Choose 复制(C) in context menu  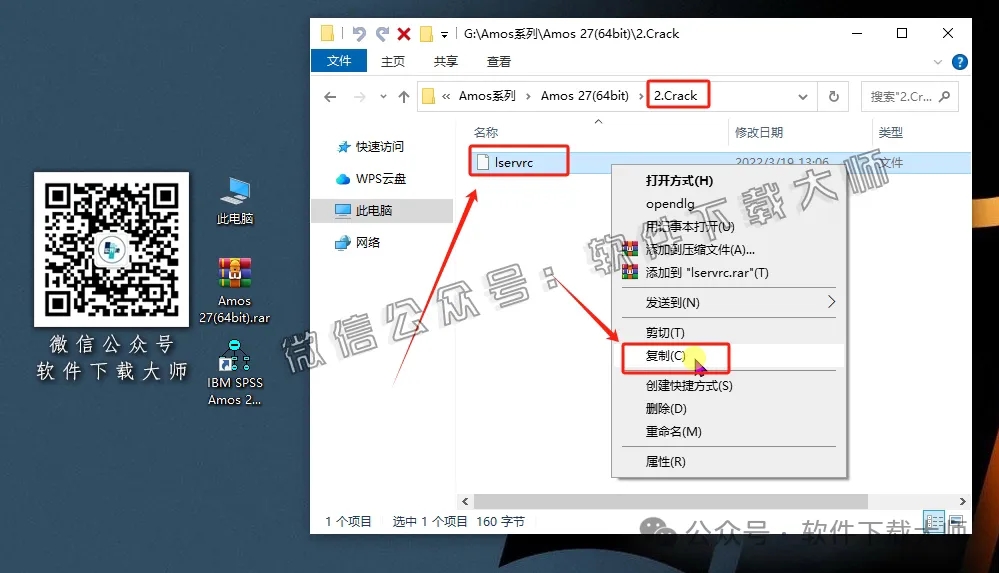point(665,356)
